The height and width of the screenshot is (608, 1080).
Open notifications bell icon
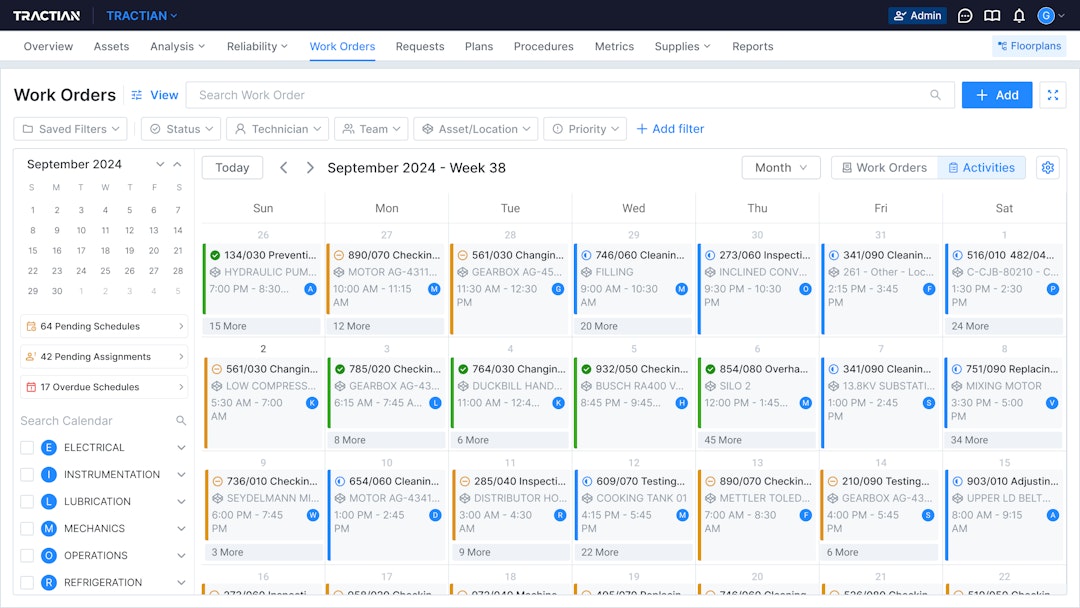[1017, 15]
